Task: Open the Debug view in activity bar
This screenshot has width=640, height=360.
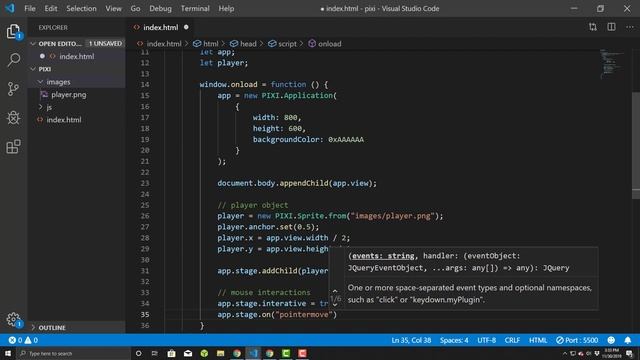Action: click(x=13, y=118)
